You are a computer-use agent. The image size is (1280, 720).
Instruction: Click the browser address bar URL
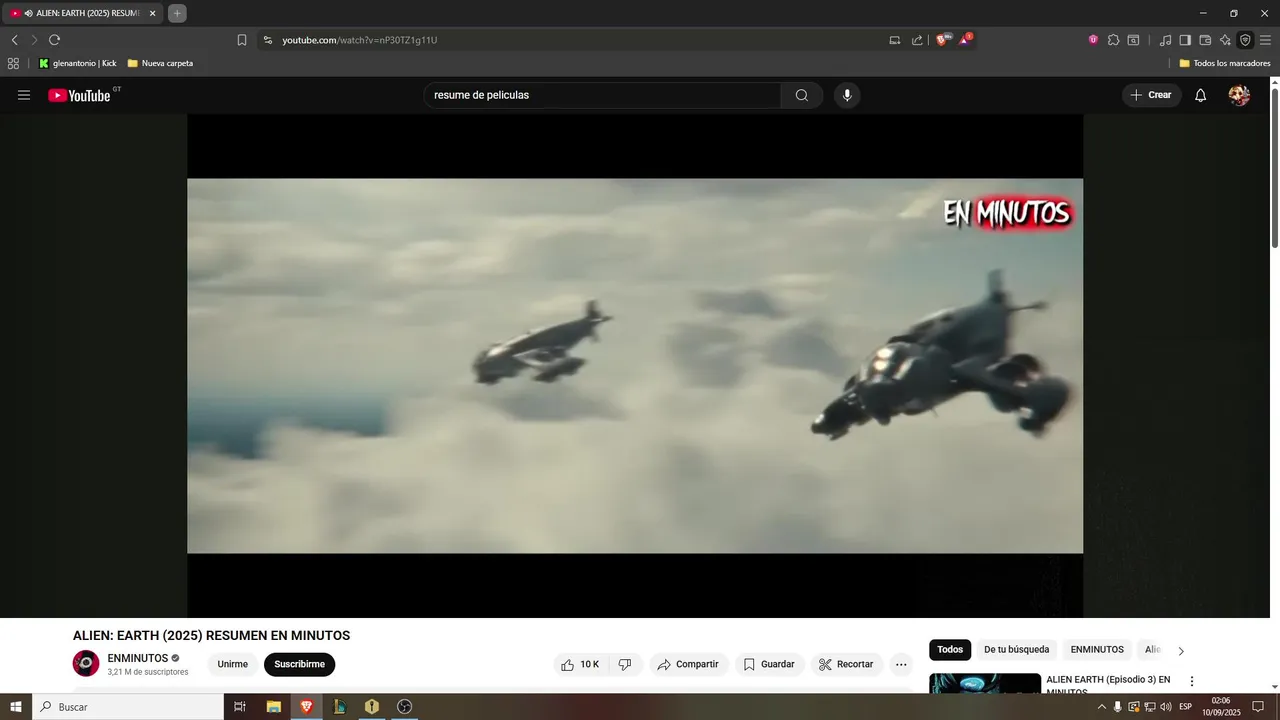tap(360, 40)
